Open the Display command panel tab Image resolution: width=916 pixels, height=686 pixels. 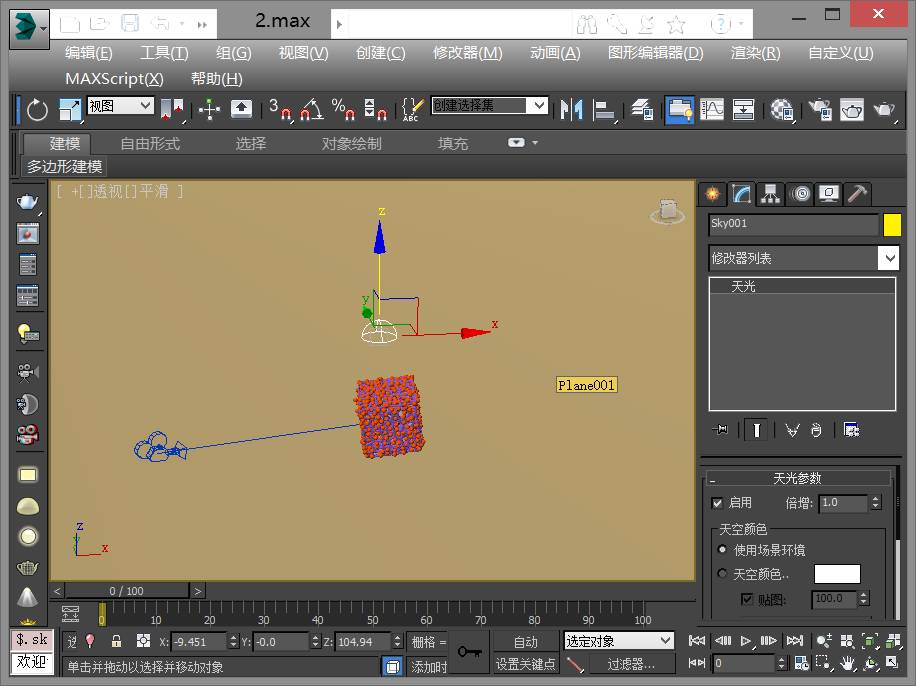point(829,194)
